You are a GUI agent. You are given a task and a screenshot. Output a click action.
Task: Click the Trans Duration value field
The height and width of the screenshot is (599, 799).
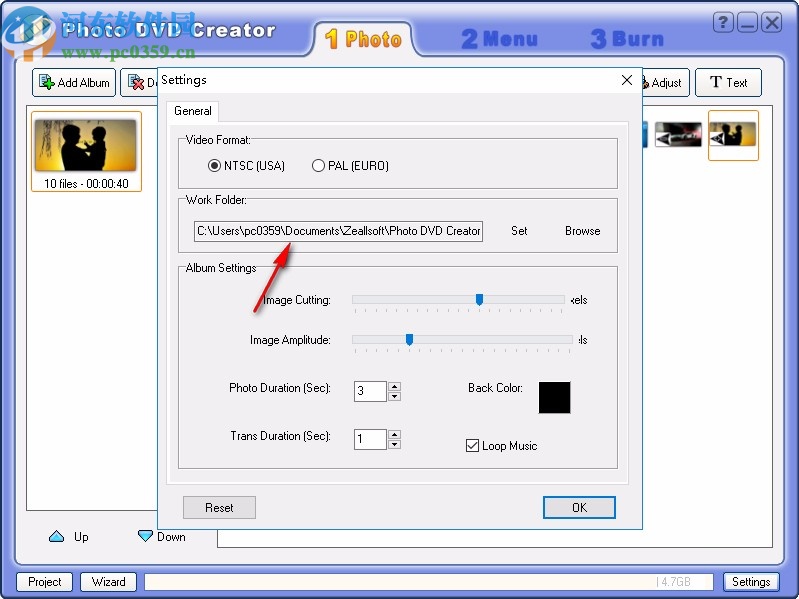[370, 439]
